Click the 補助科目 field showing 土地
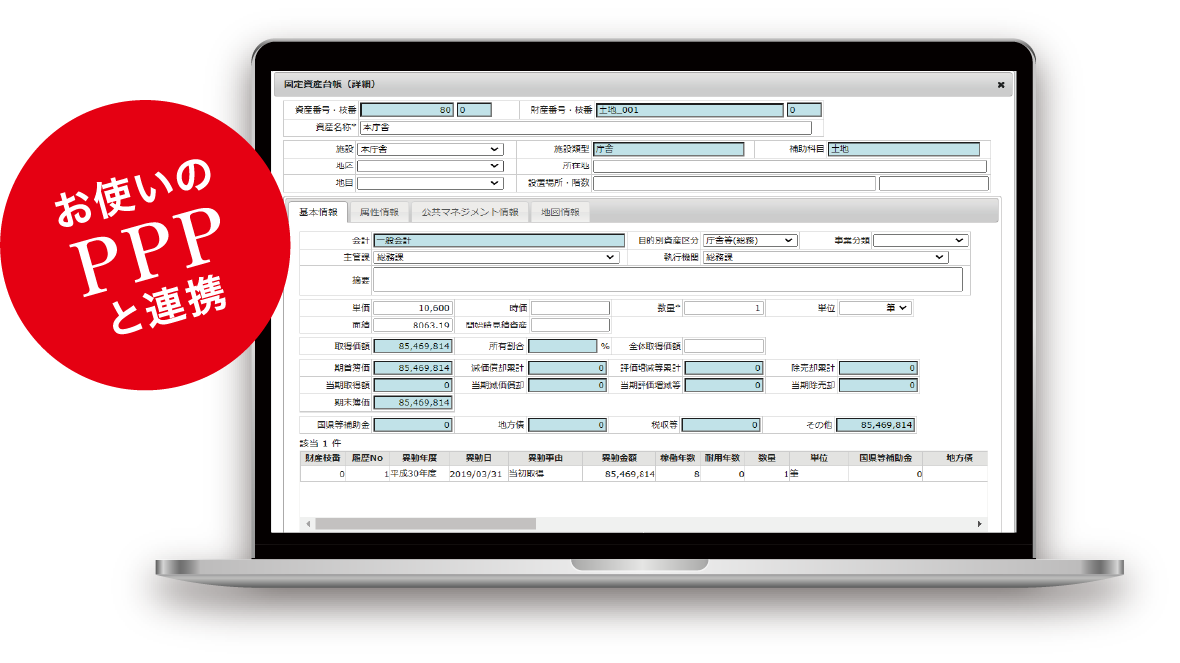Image resolution: width=1180 pixels, height=663 pixels. pyautogui.click(x=904, y=149)
